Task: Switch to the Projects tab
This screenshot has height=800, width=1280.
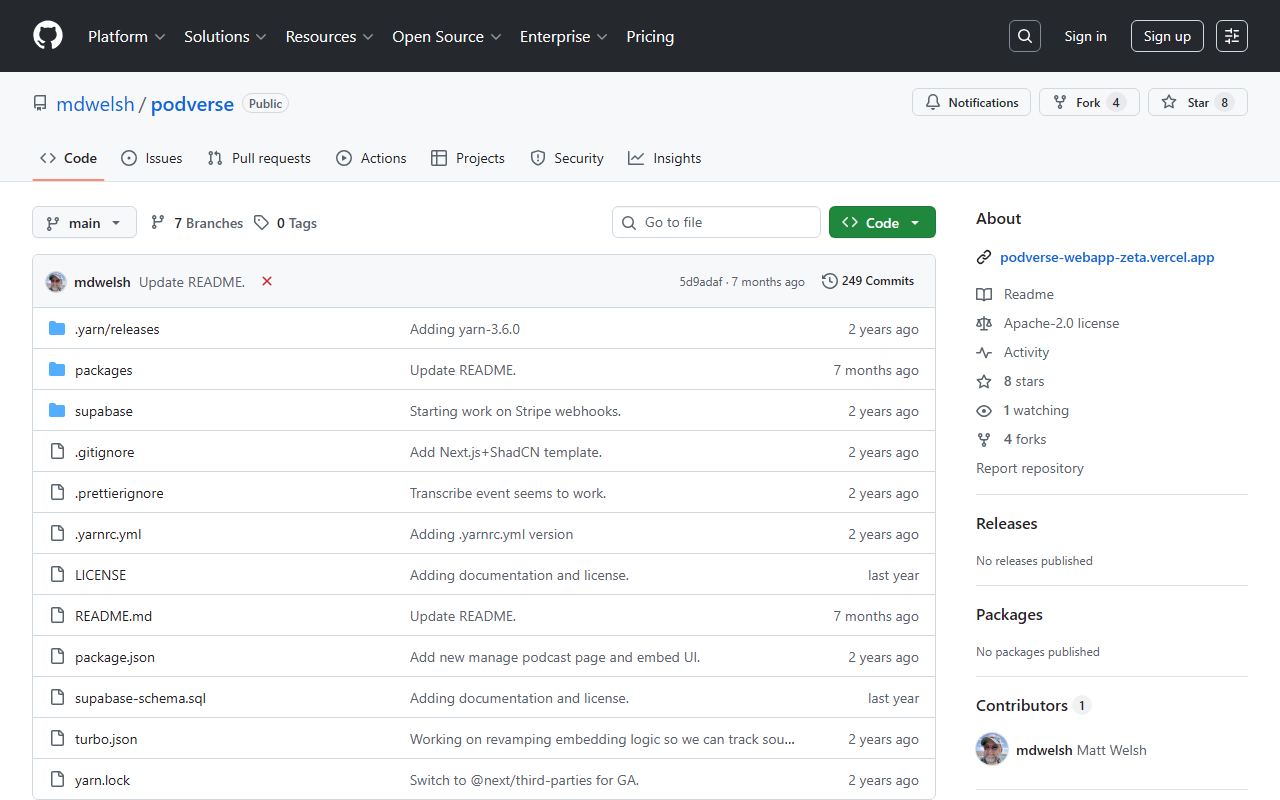Action: point(468,158)
